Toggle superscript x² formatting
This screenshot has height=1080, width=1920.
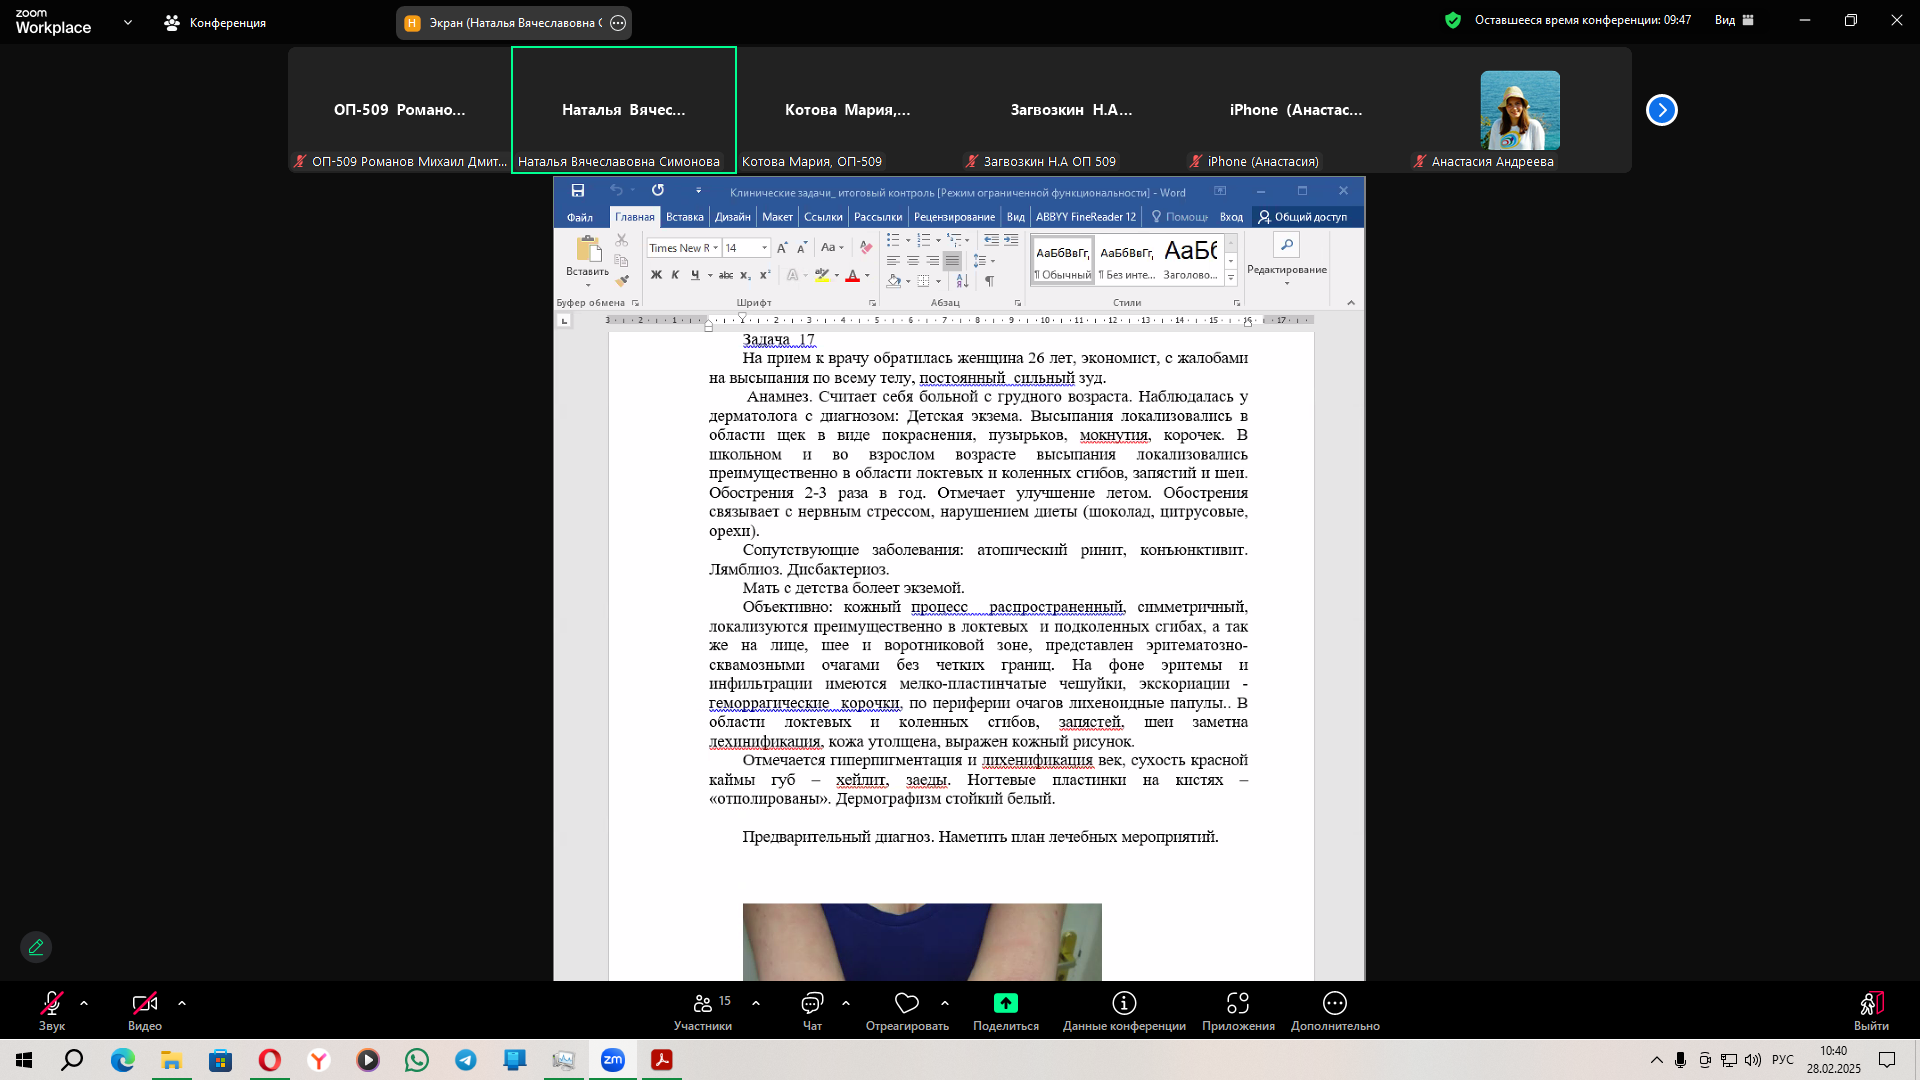click(765, 275)
